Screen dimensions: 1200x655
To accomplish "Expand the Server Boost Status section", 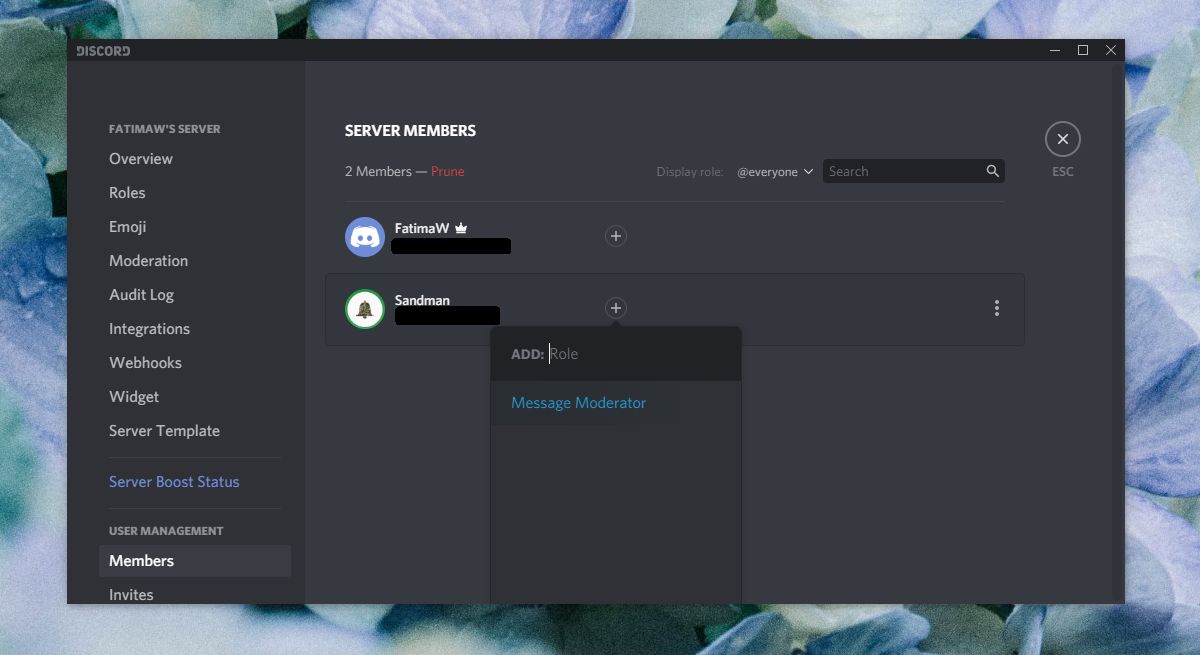I will point(174,481).
